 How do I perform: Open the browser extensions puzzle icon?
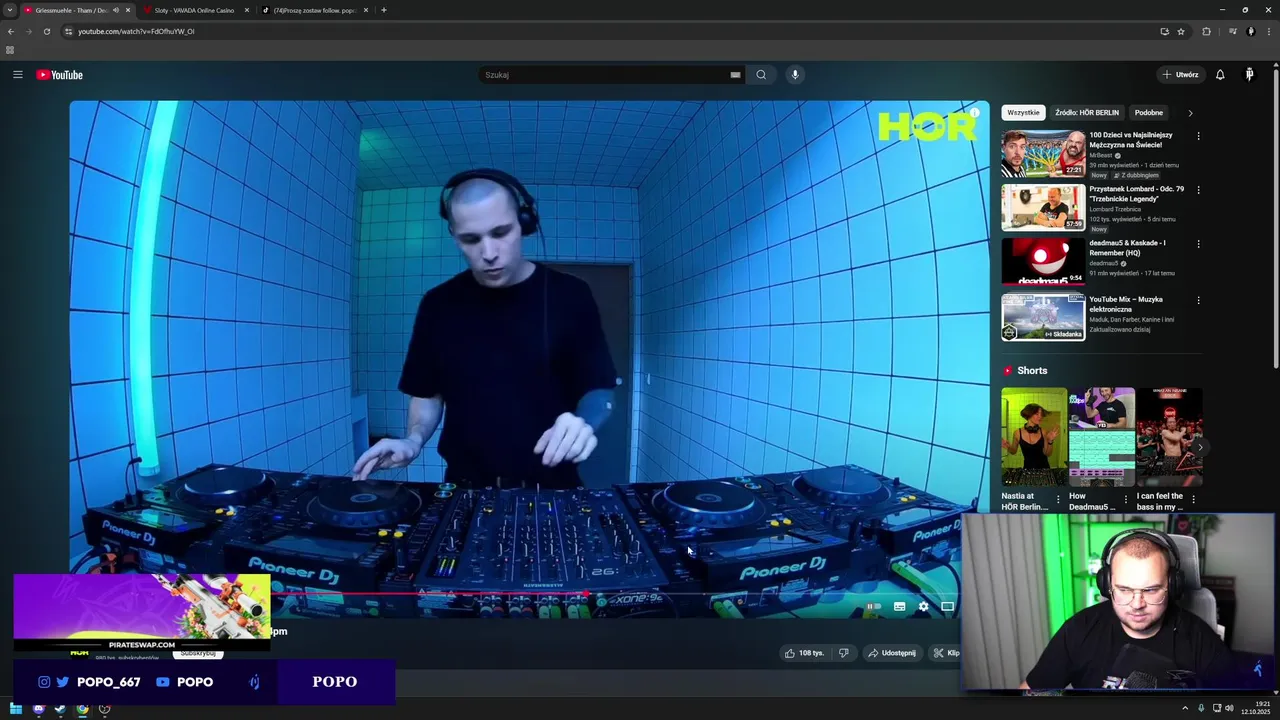(1206, 31)
